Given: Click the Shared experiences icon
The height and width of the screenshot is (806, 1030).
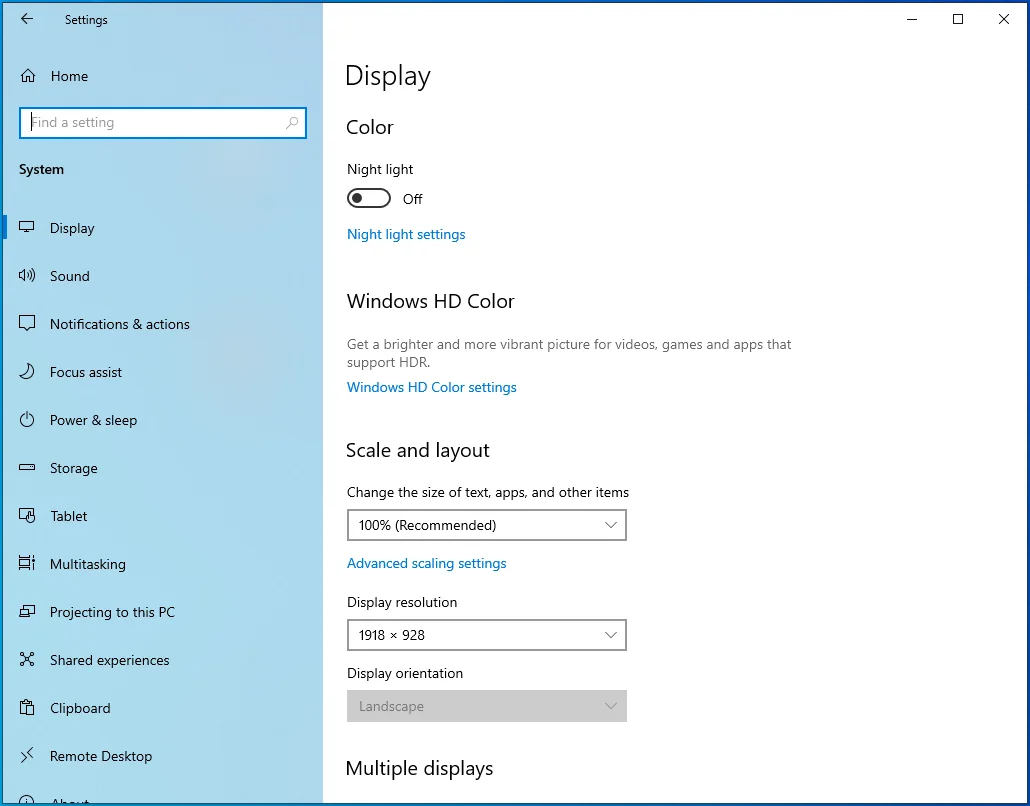Looking at the screenshot, I should [27, 659].
